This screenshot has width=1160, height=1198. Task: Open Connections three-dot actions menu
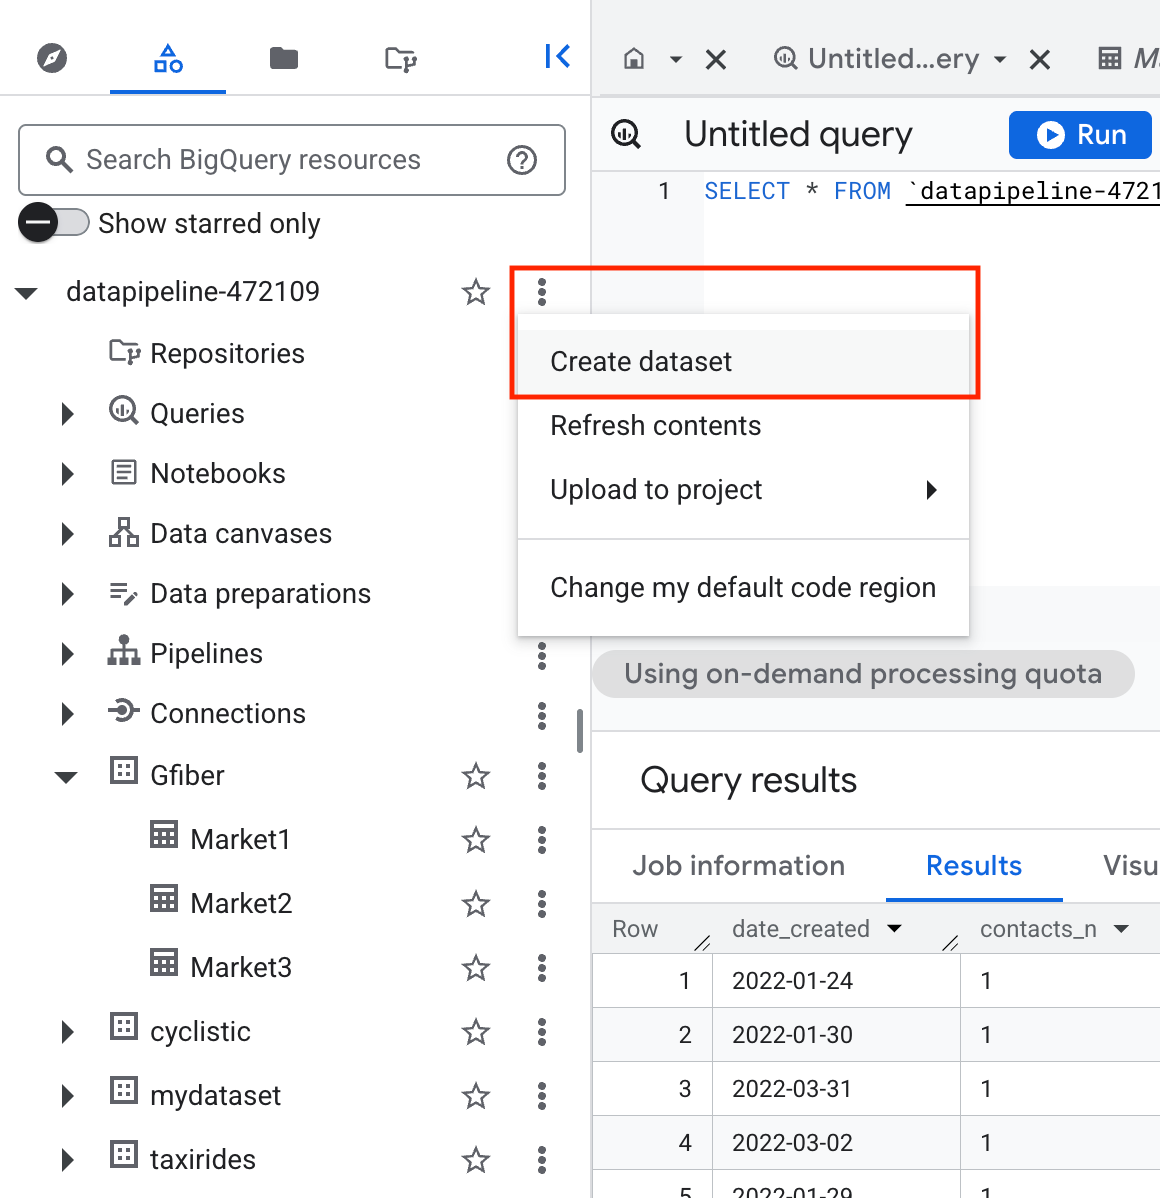pos(542,716)
